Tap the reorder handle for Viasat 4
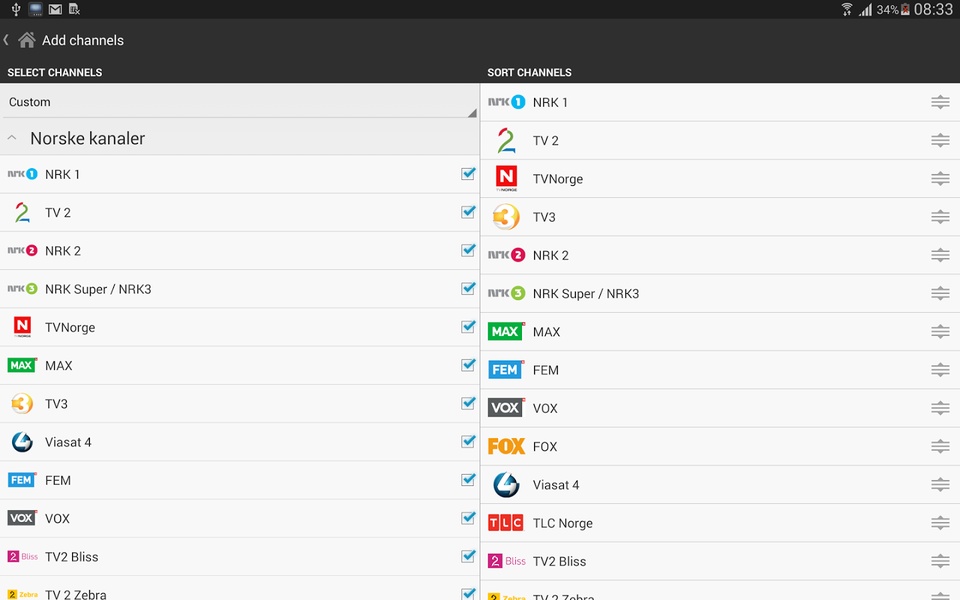960x600 pixels. click(x=940, y=485)
